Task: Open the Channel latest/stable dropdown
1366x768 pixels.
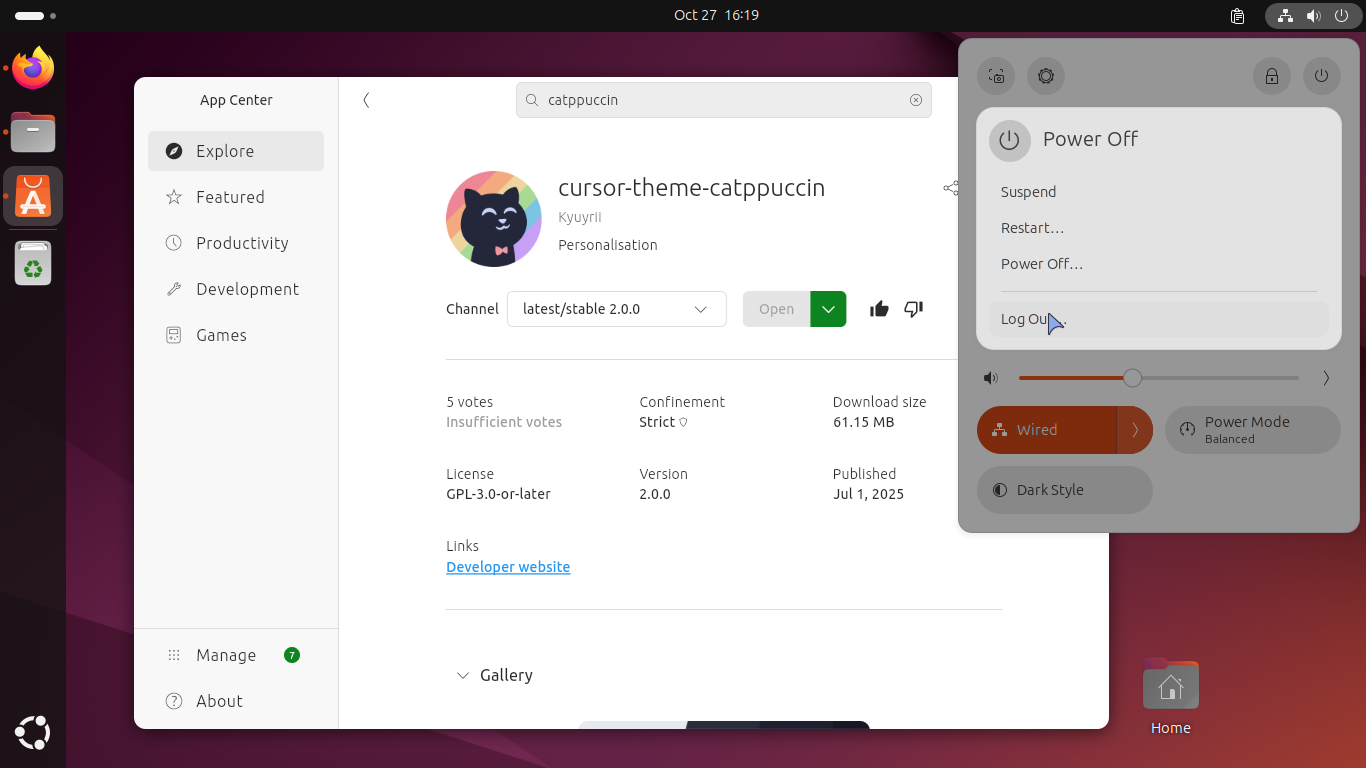Action: [x=616, y=309]
